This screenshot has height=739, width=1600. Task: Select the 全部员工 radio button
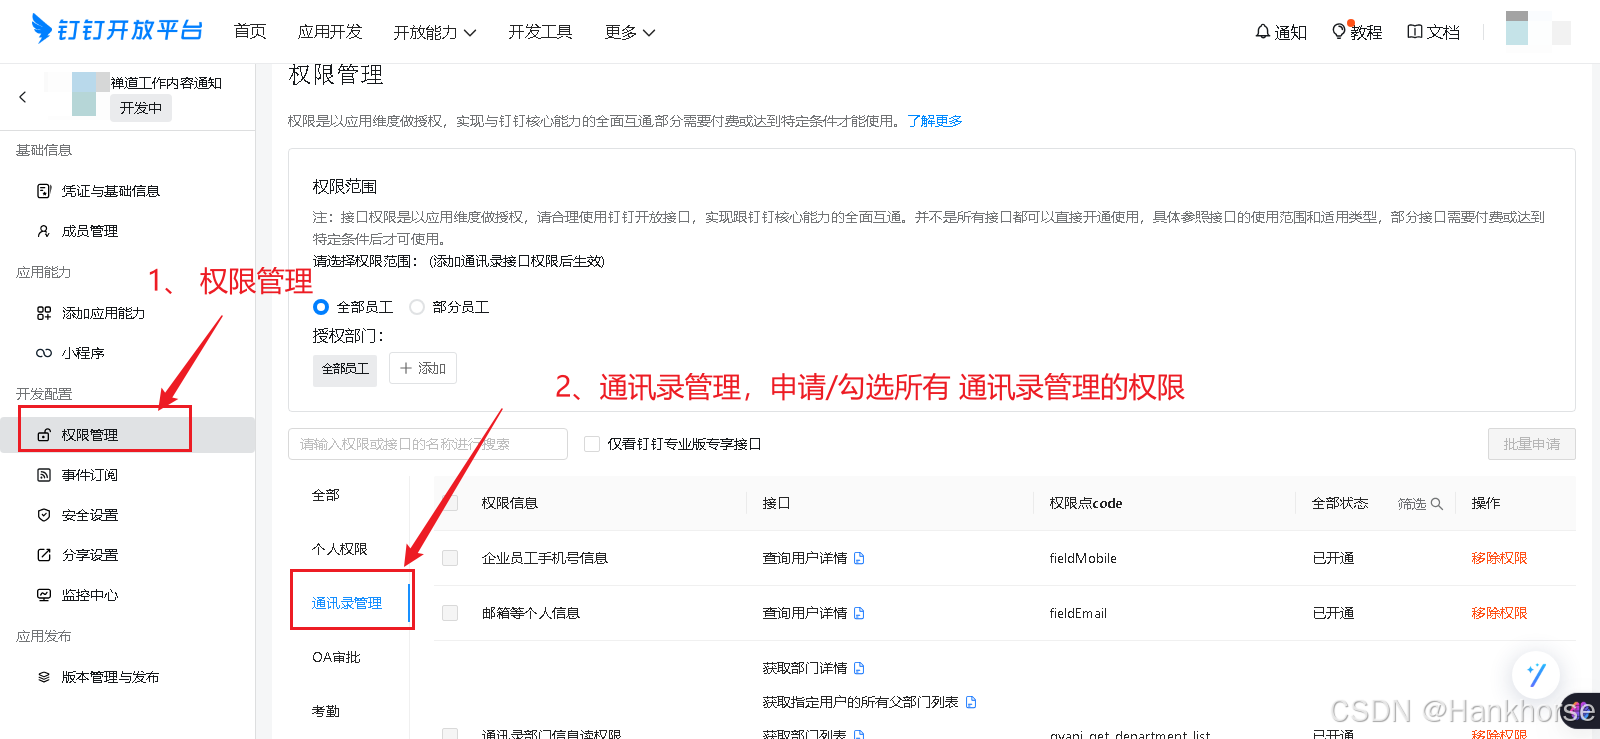pos(321,307)
